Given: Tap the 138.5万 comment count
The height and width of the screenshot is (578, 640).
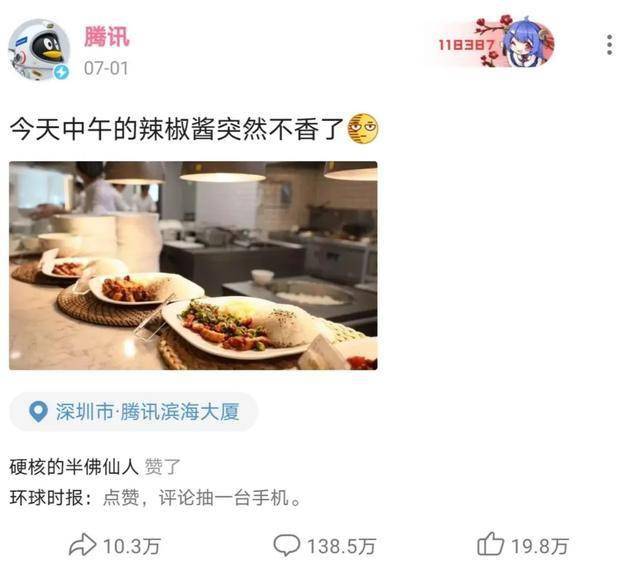Looking at the screenshot, I should pyautogui.click(x=341, y=546).
